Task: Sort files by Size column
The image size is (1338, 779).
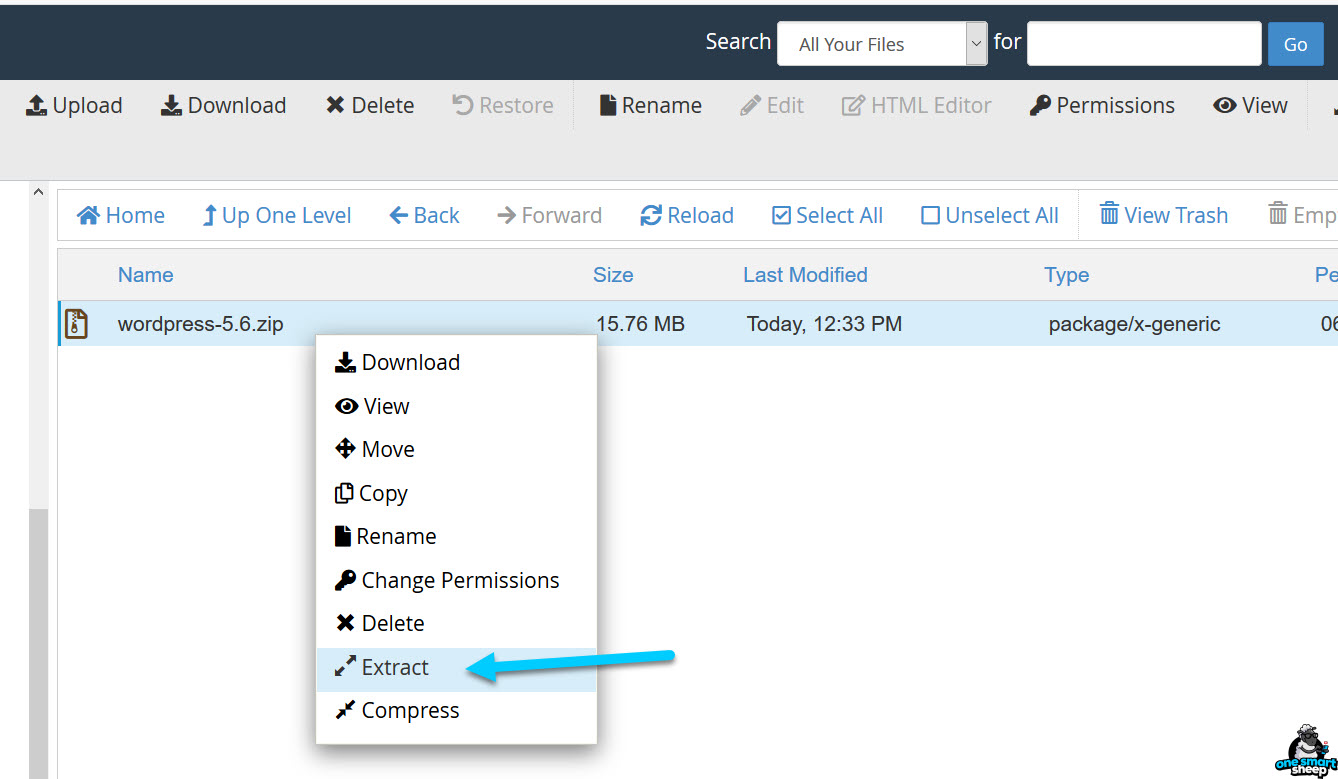Action: (x=613, y=275)
